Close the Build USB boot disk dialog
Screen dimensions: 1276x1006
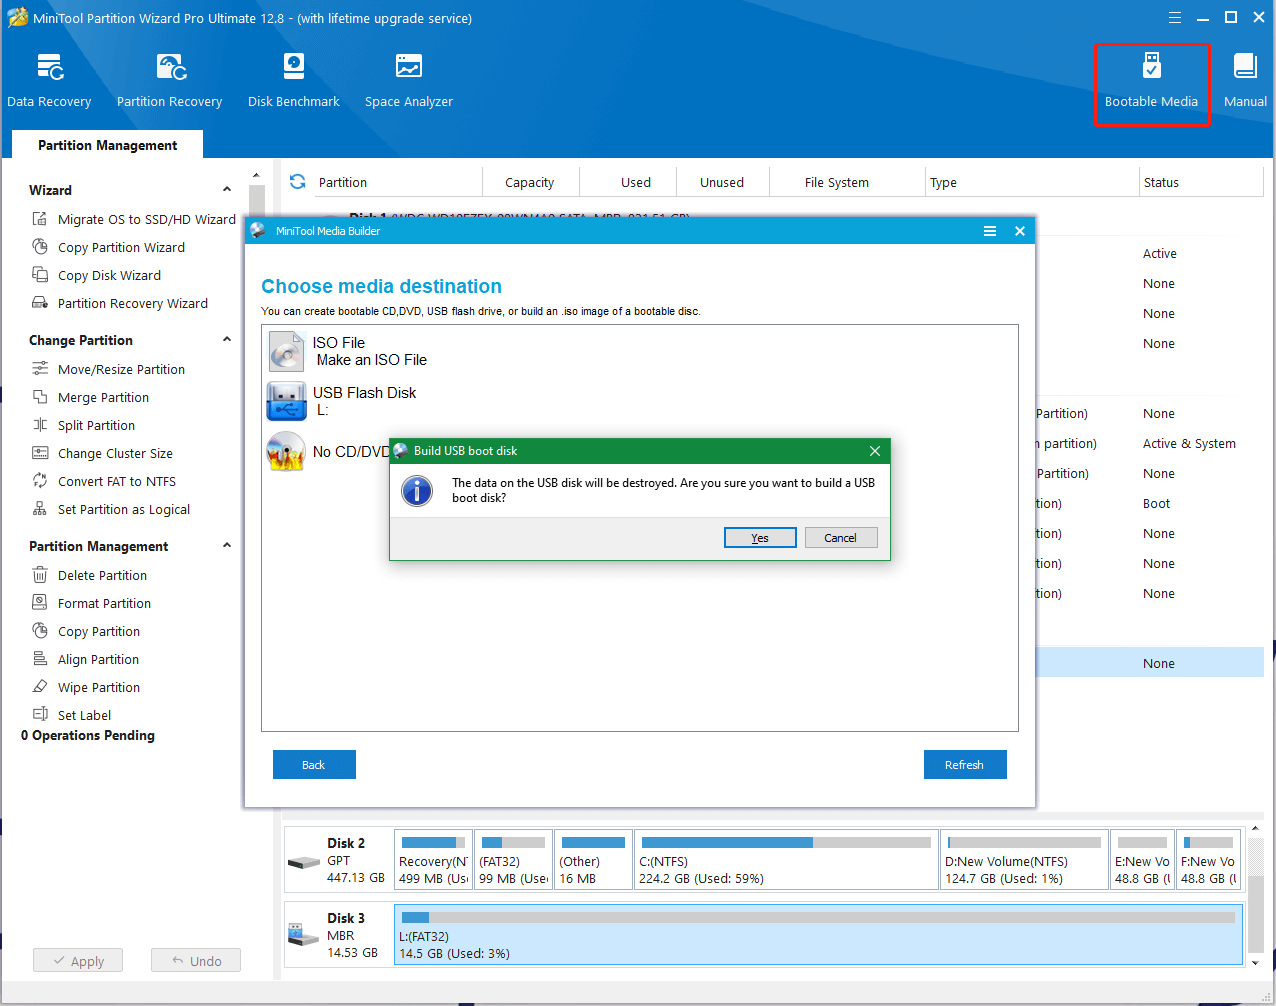875,451
